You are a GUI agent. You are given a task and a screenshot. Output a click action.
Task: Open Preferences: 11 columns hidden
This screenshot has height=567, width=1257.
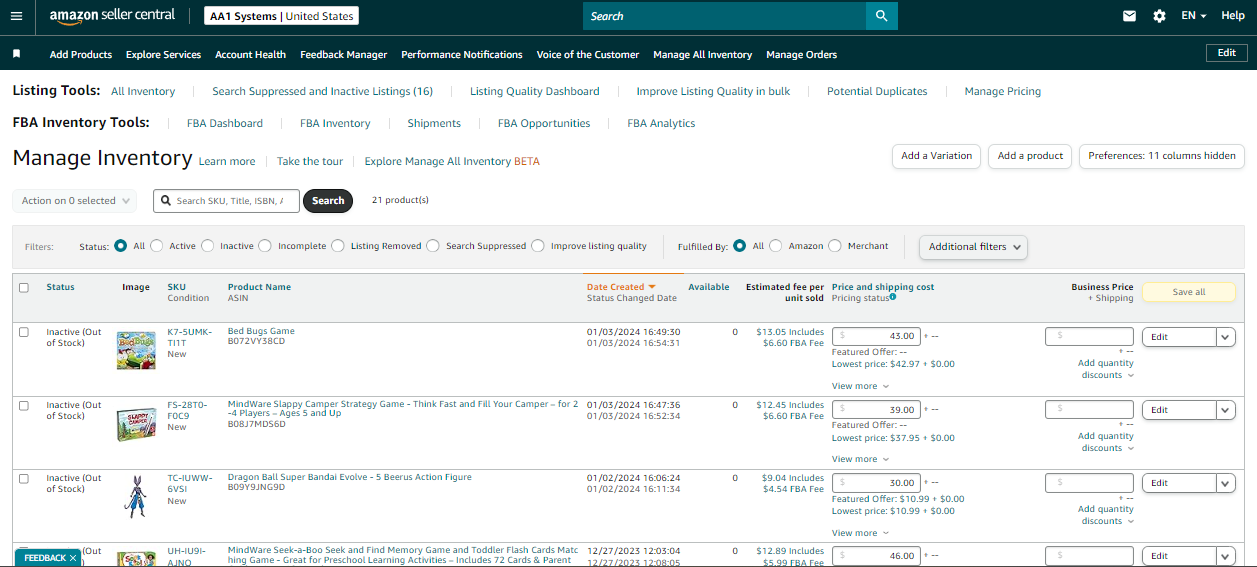[1162, 156]
